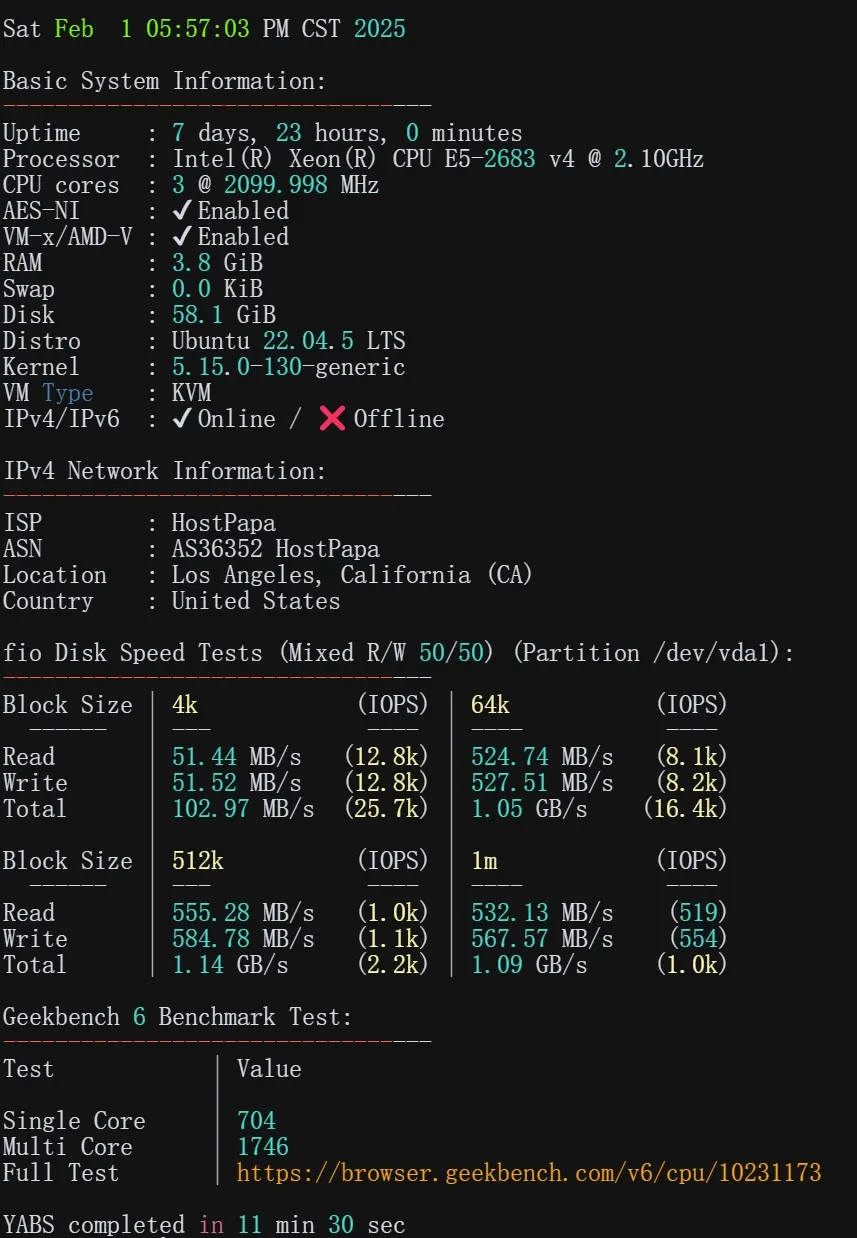Select the 64k block size header

click(x=490, y=705)
